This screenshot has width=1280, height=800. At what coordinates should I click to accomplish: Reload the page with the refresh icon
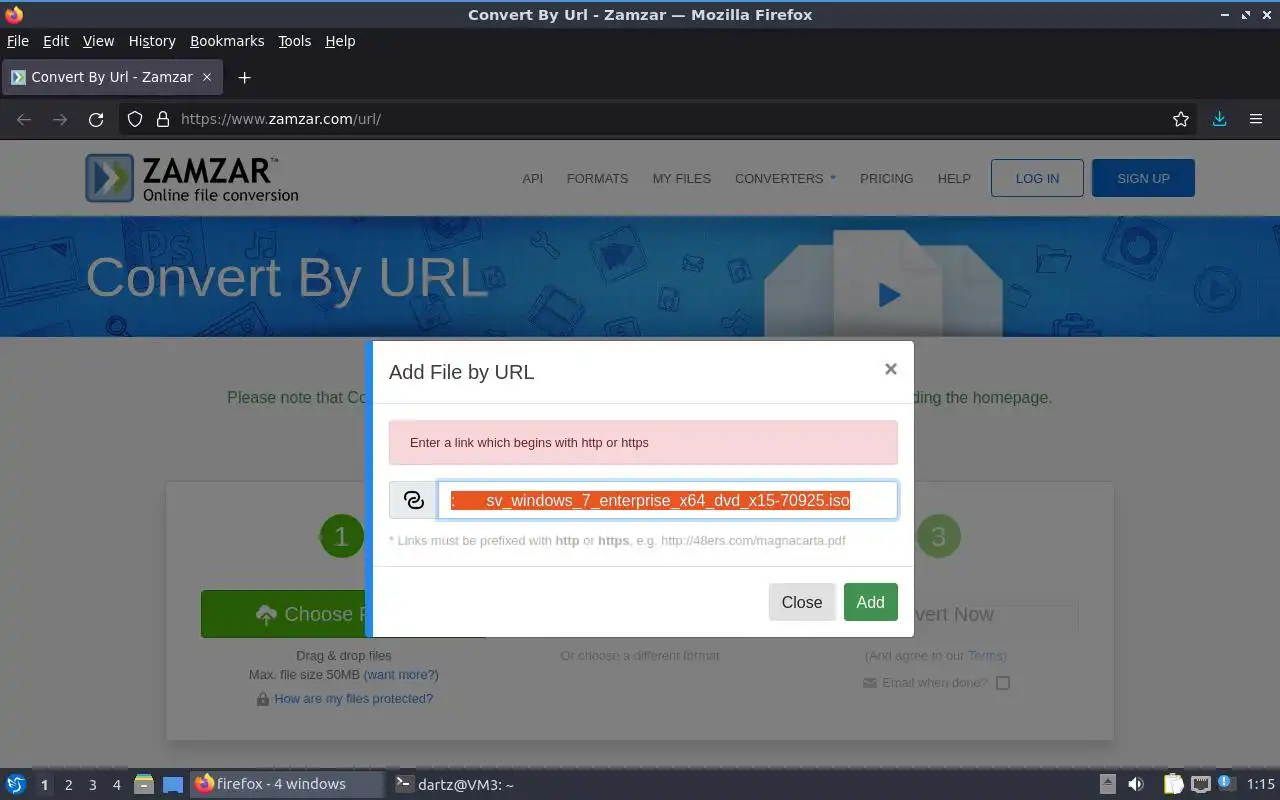96,119
